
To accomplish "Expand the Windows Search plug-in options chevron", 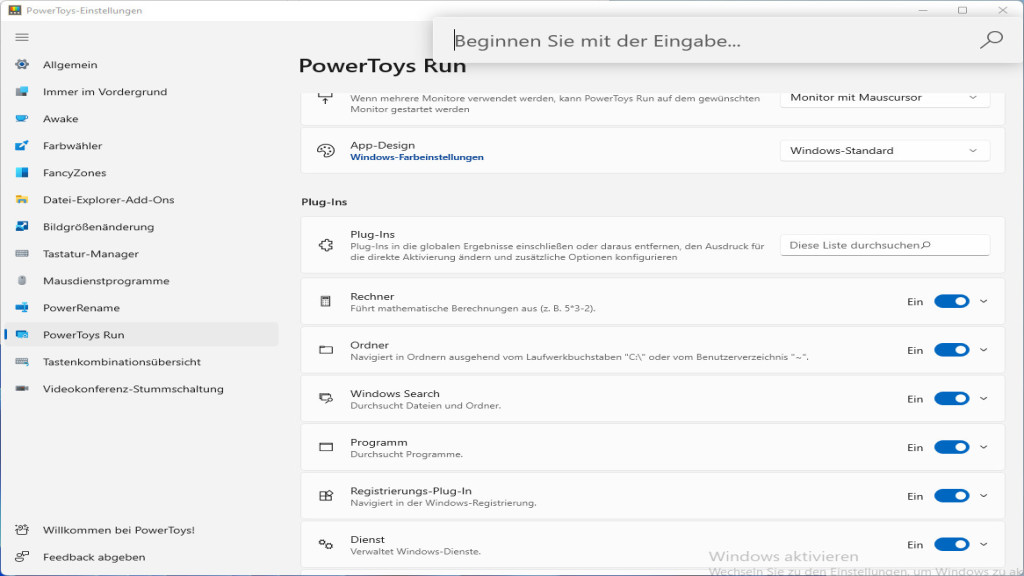I will click(986, 397).
